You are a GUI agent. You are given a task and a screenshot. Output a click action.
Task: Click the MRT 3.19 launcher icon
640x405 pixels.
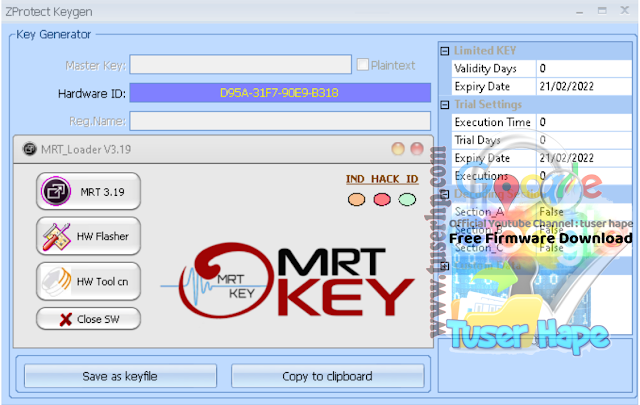[x=56, y=191]
